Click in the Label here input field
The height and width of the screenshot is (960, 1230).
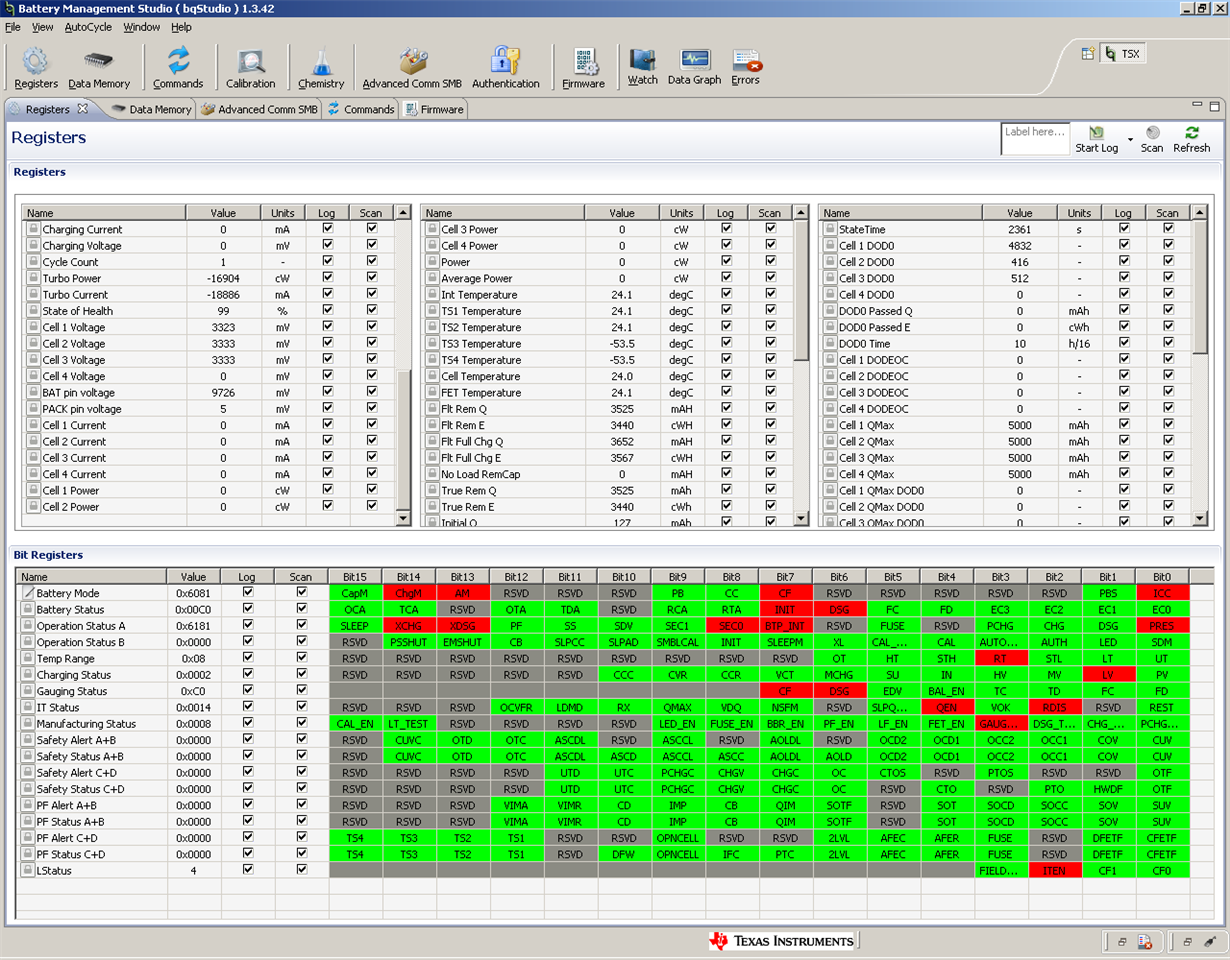coord(1034,139)
